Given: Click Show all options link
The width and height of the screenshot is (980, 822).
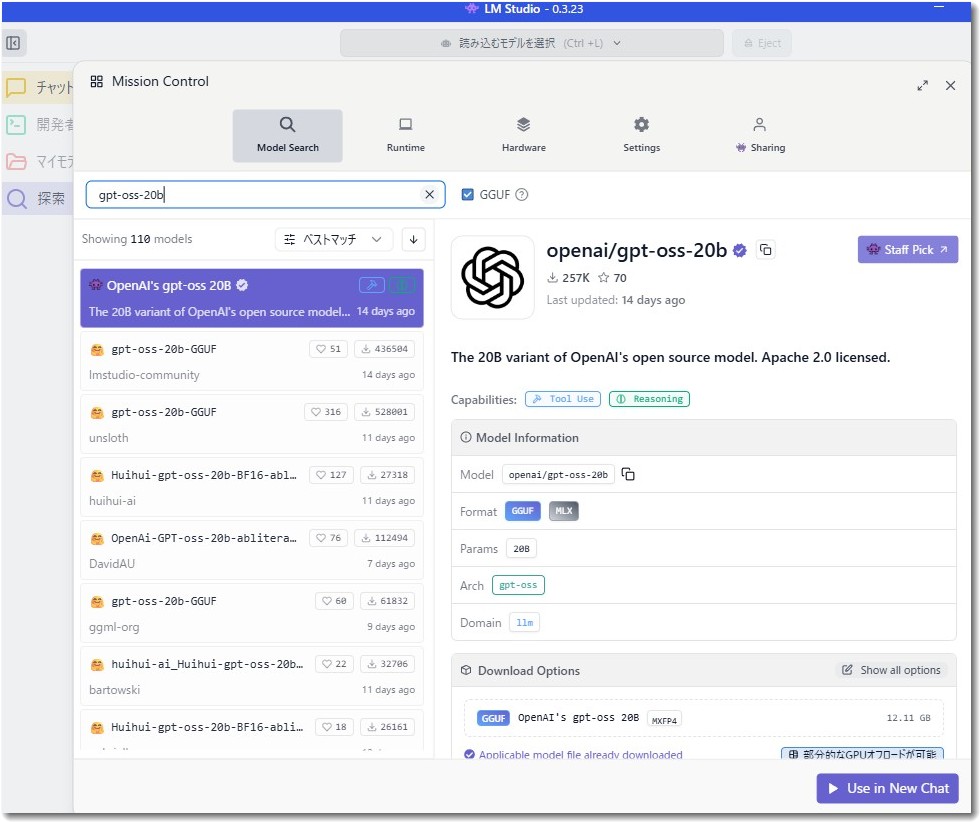Looking at the screenshot, I should tap(891, 670).
